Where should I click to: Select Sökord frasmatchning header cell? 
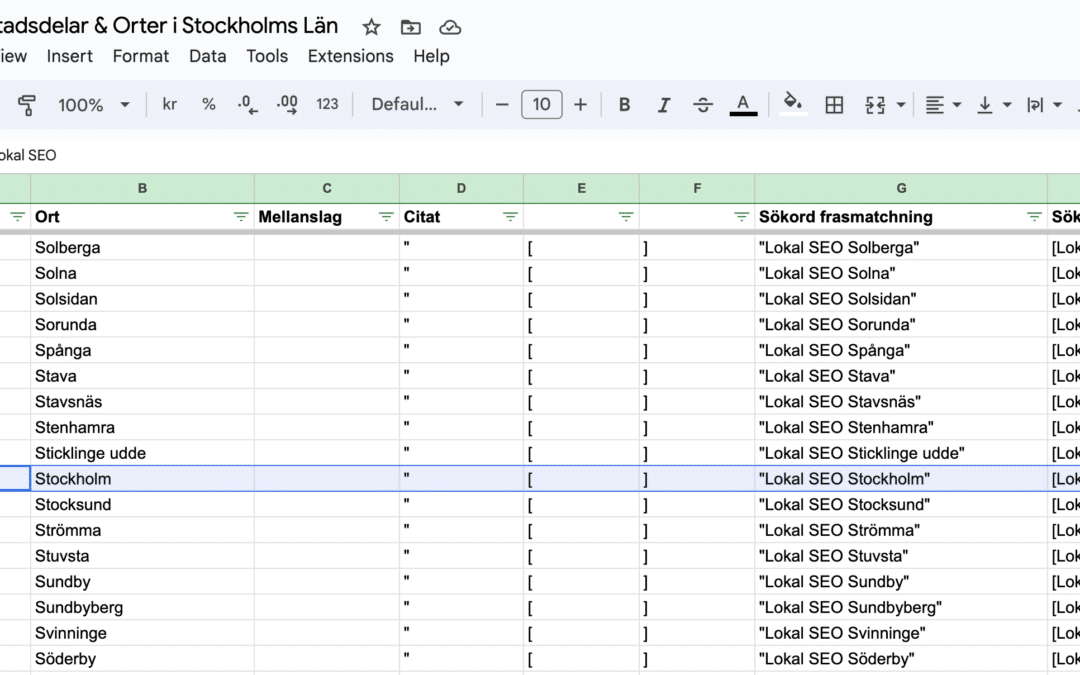point(901,217)
